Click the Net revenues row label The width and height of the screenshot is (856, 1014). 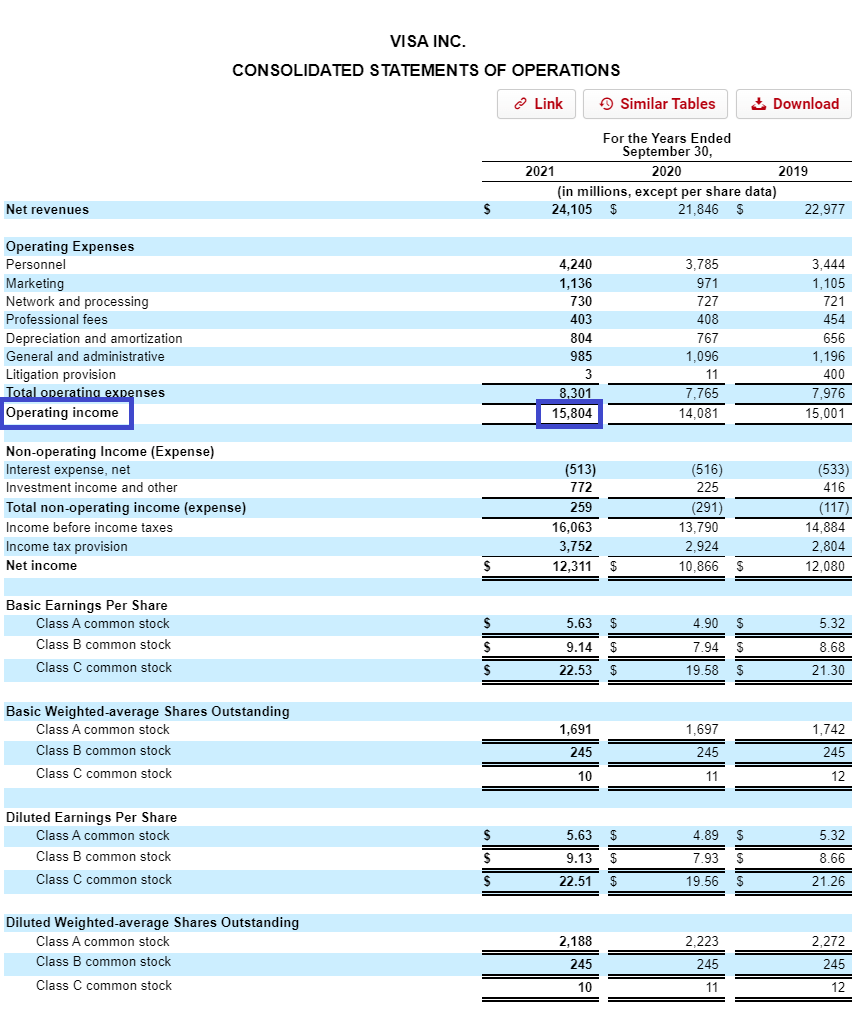(x=47, y=209)
